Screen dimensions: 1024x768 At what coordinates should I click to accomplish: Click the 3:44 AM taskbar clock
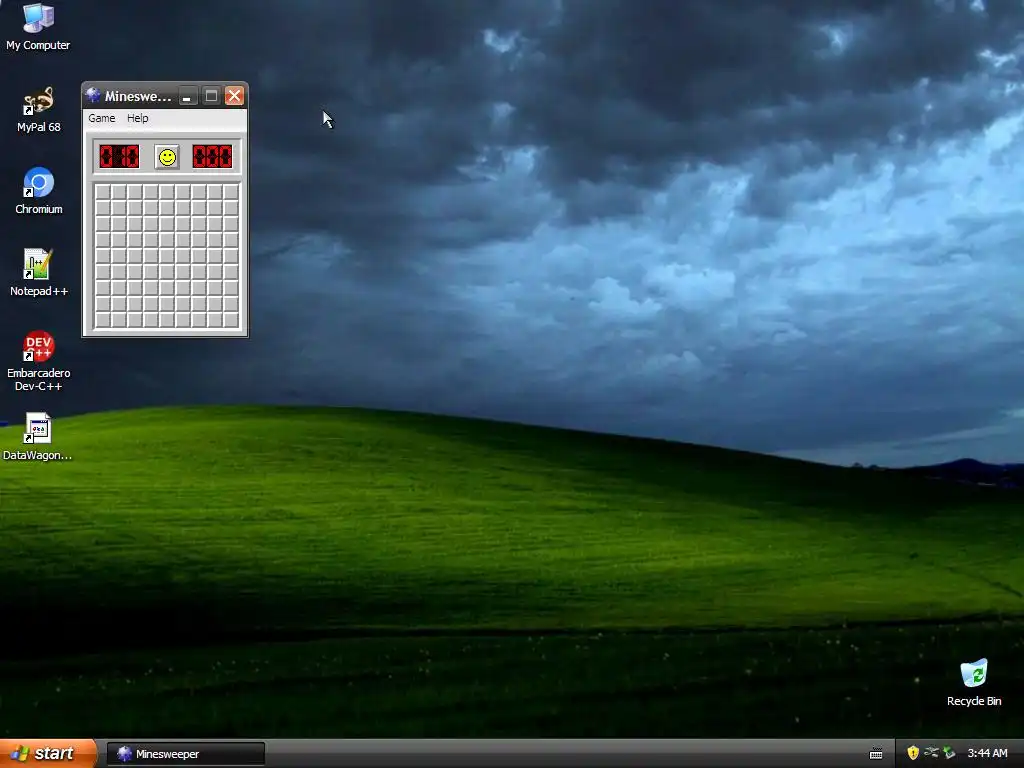tap(987, 754)
